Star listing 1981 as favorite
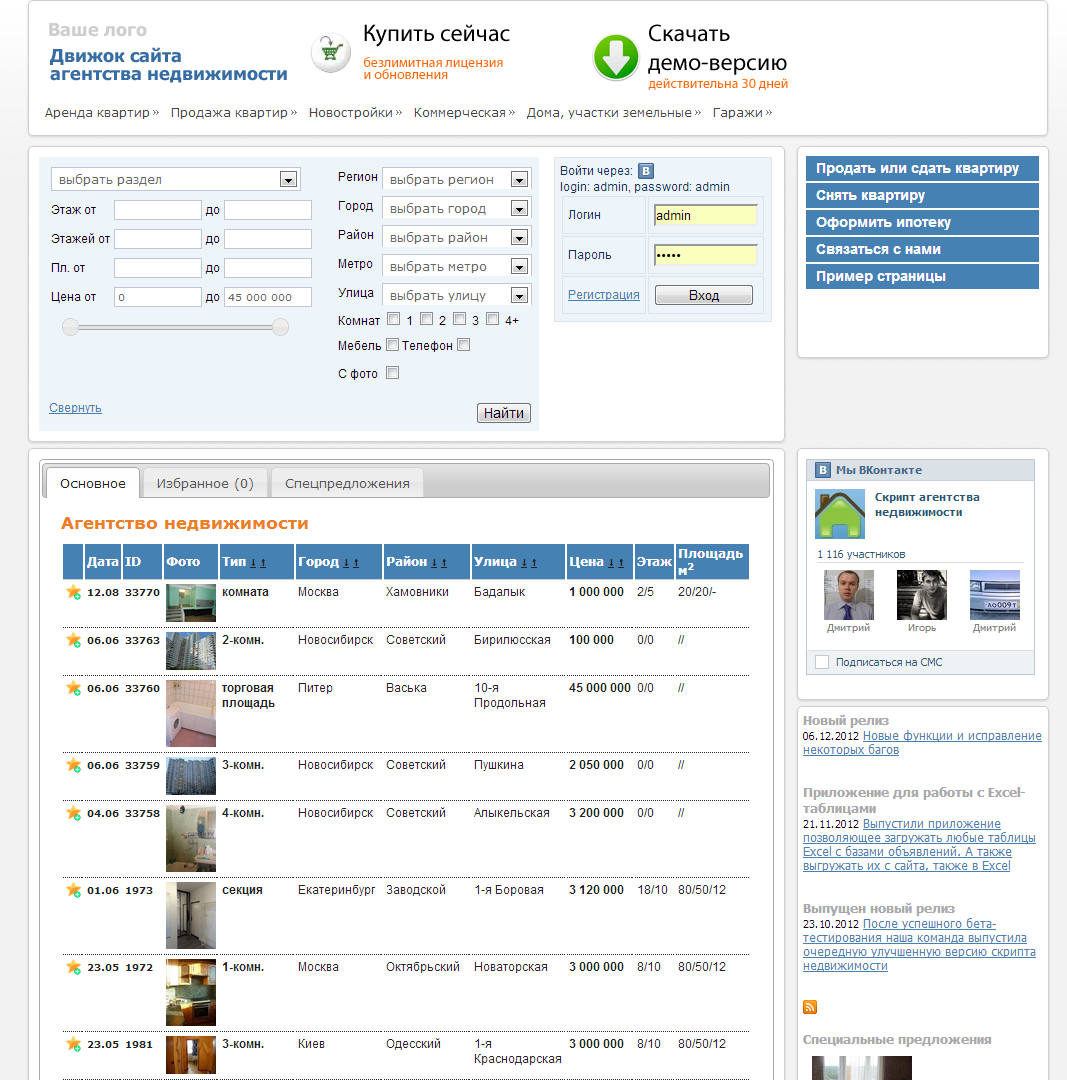The height and width of the screenshot is (1080, 1067). 73,1045
